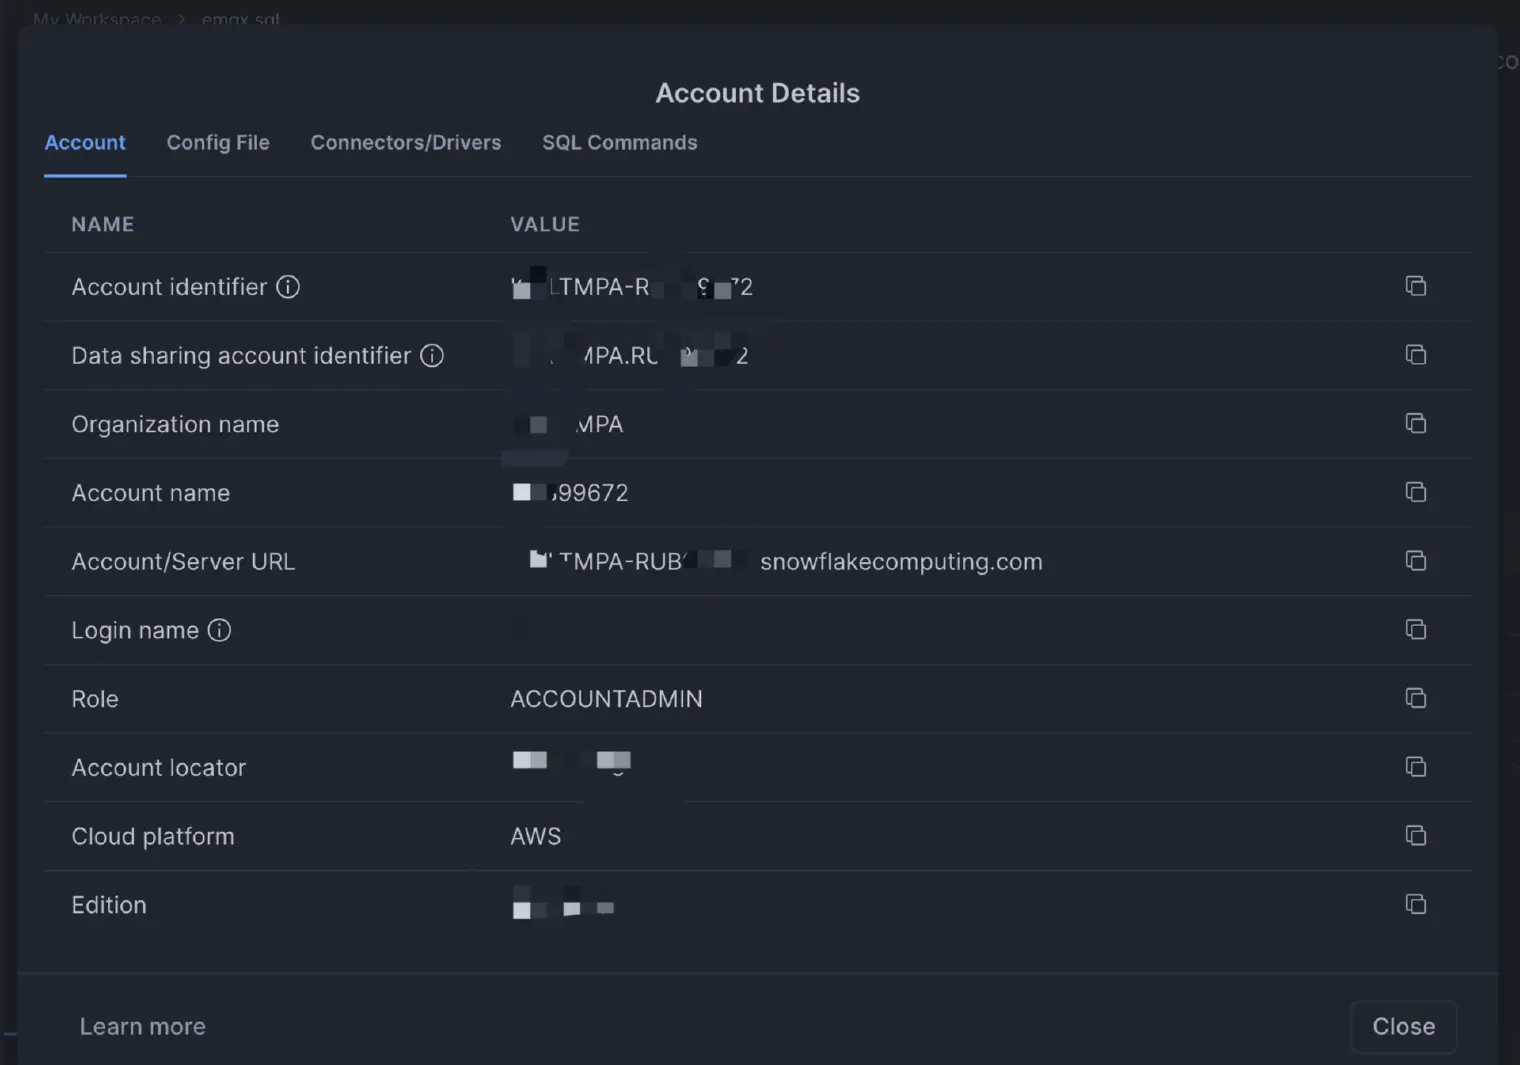Copy the Data sharing account identifier

click(x=1415, y=355)
